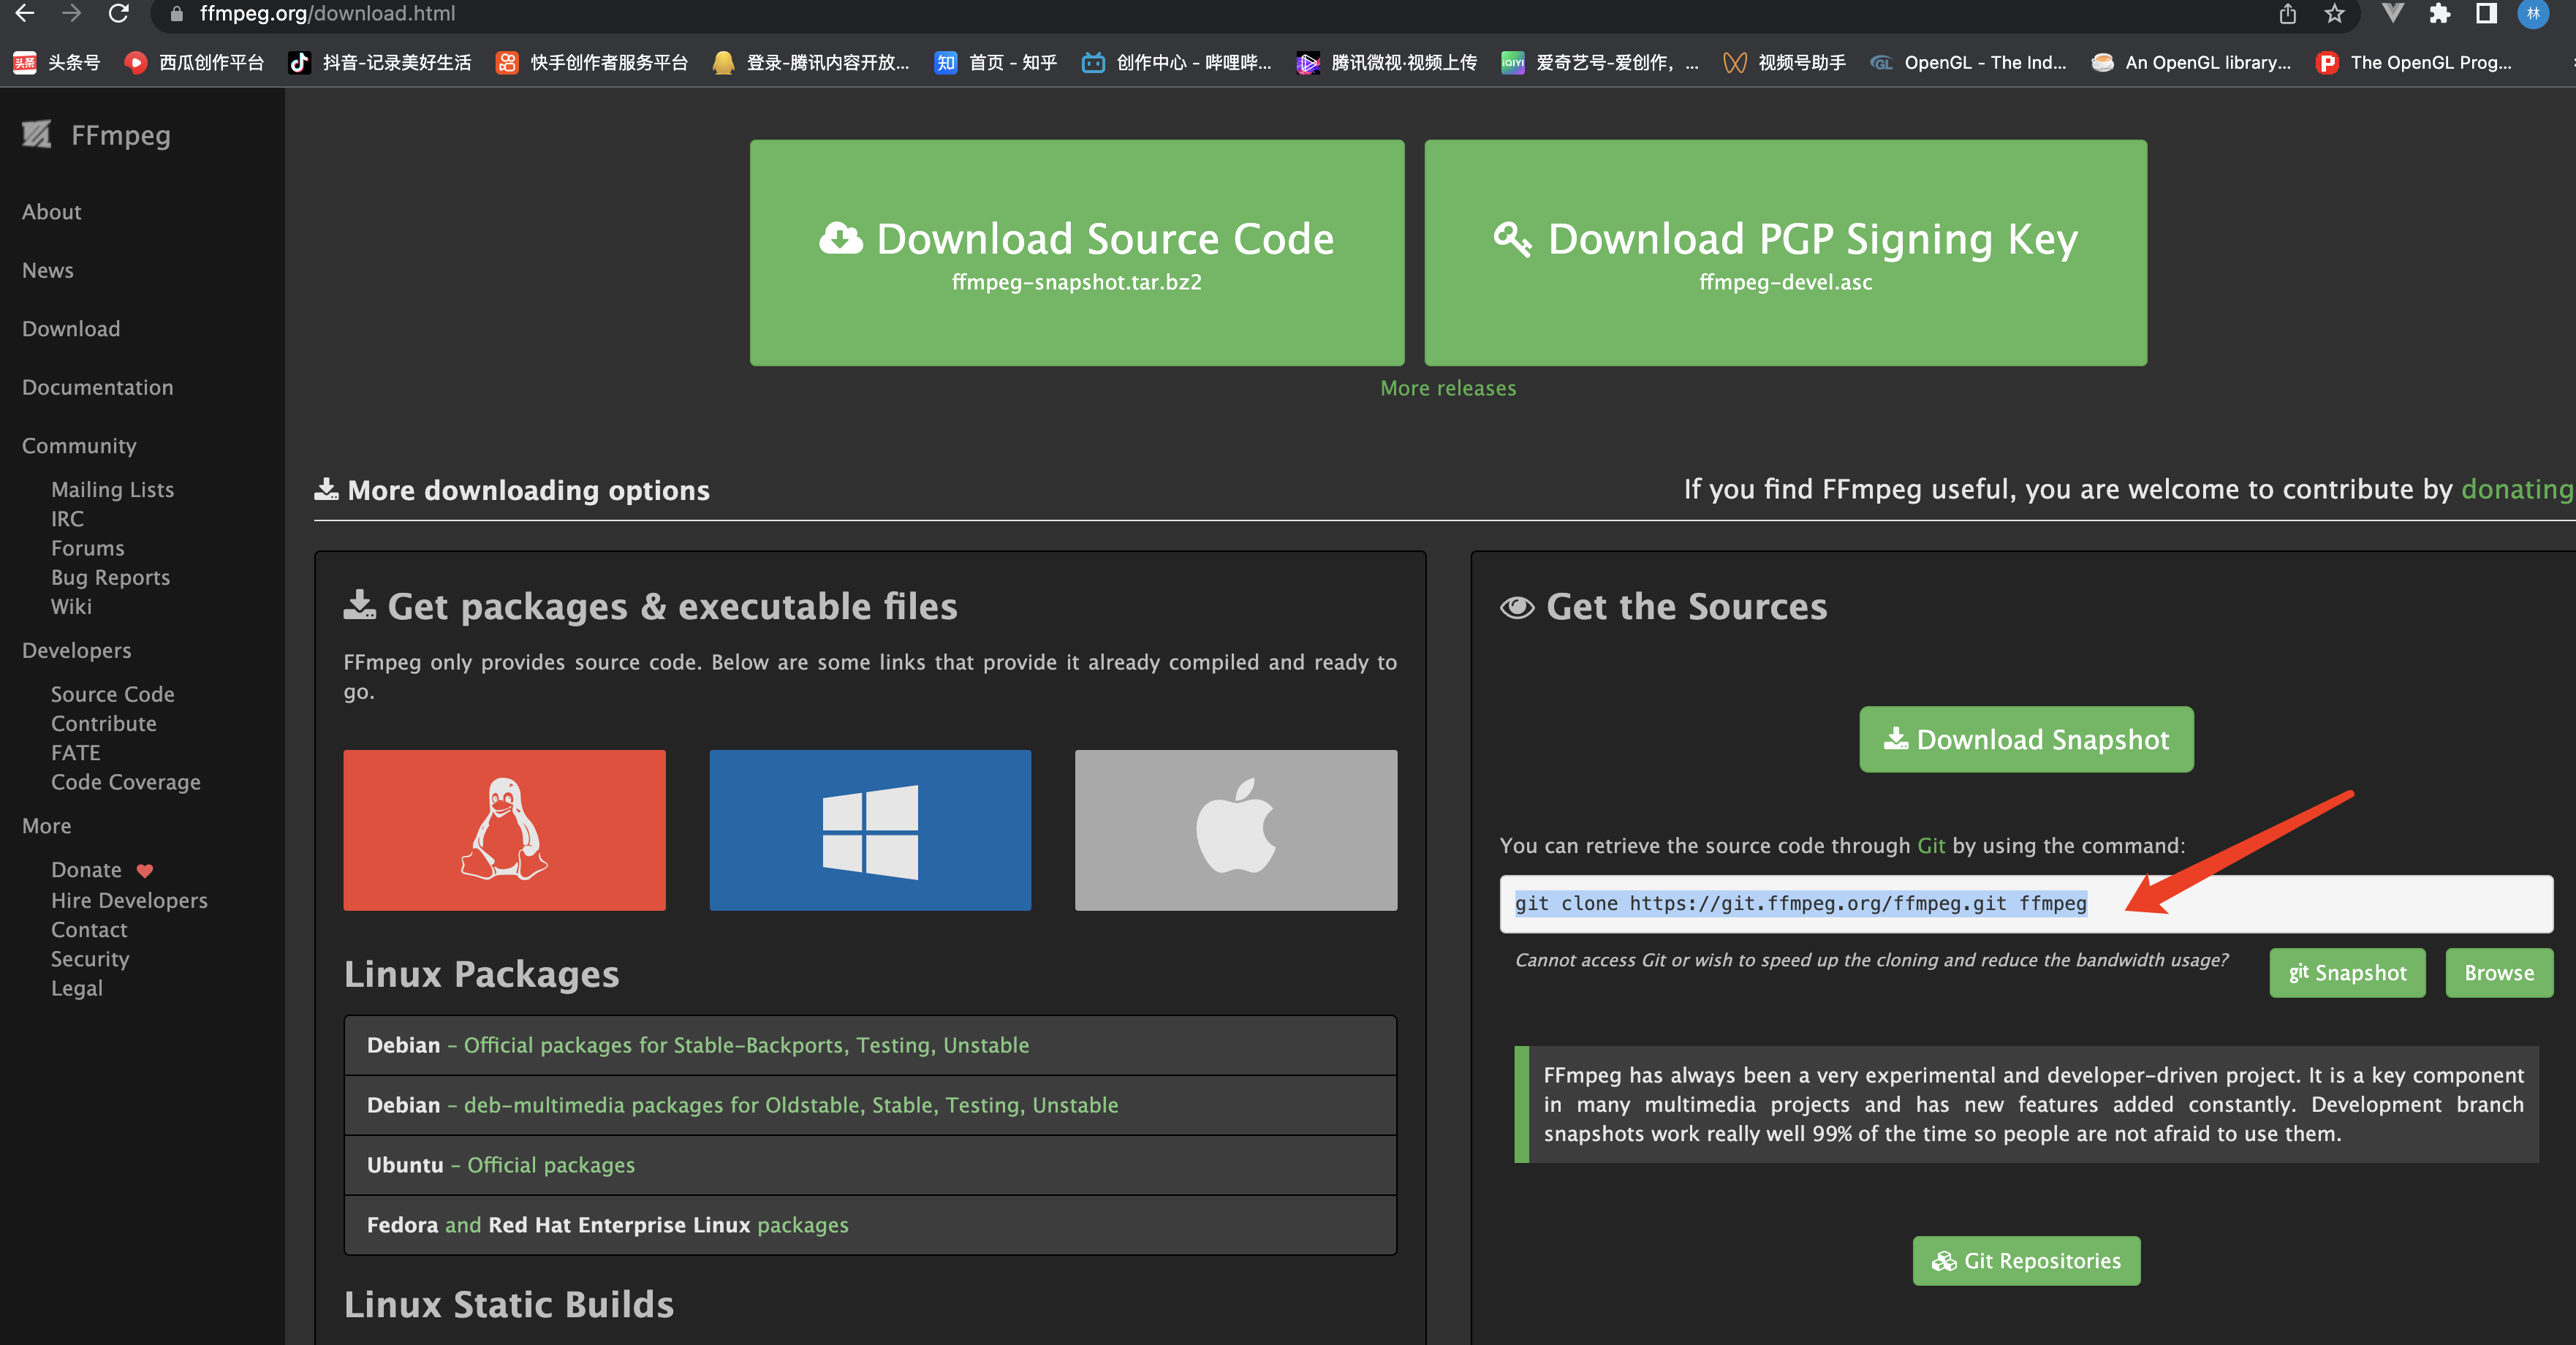2576x1345 pixels.
Task: Click the Browse button
Action: [x=2499, y=973]
